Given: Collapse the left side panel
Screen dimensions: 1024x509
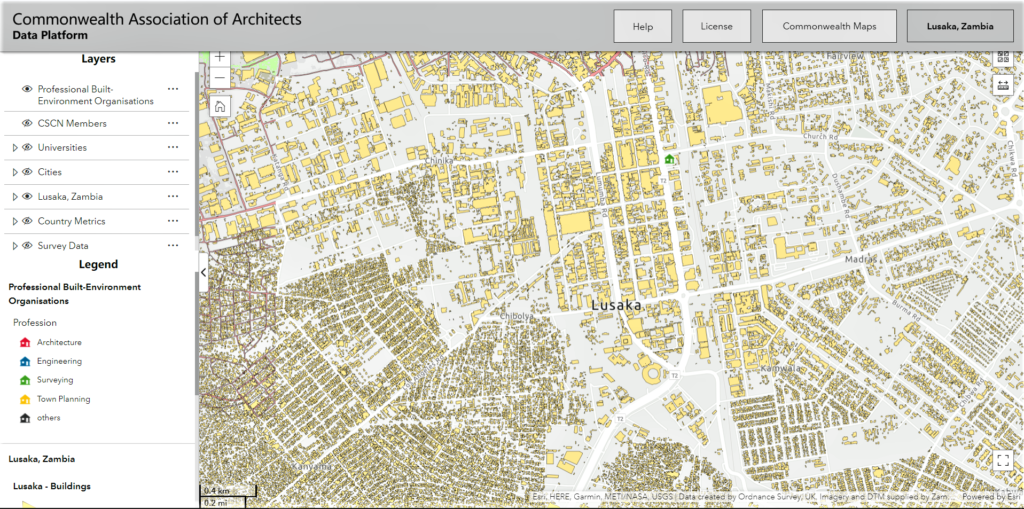Looking at the screenshot, I should click(x=203, y=272).
